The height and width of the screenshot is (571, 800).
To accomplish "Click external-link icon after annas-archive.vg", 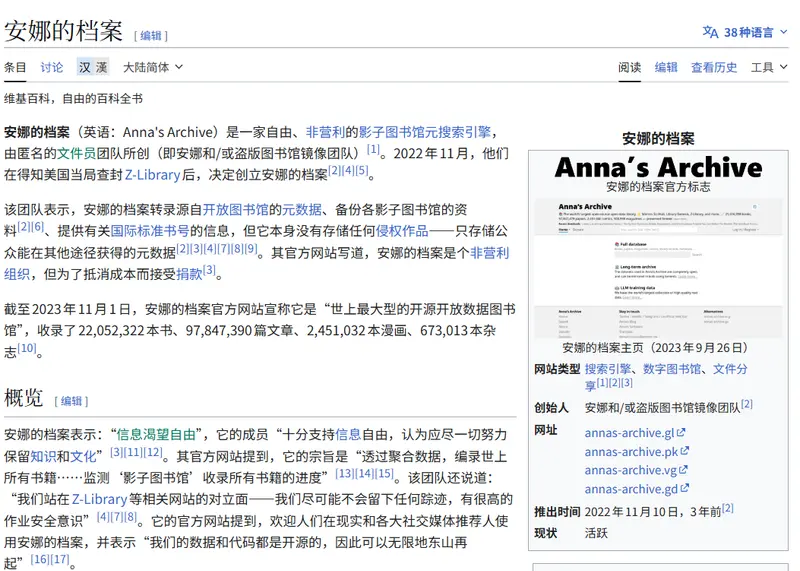I will click(x=683, y=469).
